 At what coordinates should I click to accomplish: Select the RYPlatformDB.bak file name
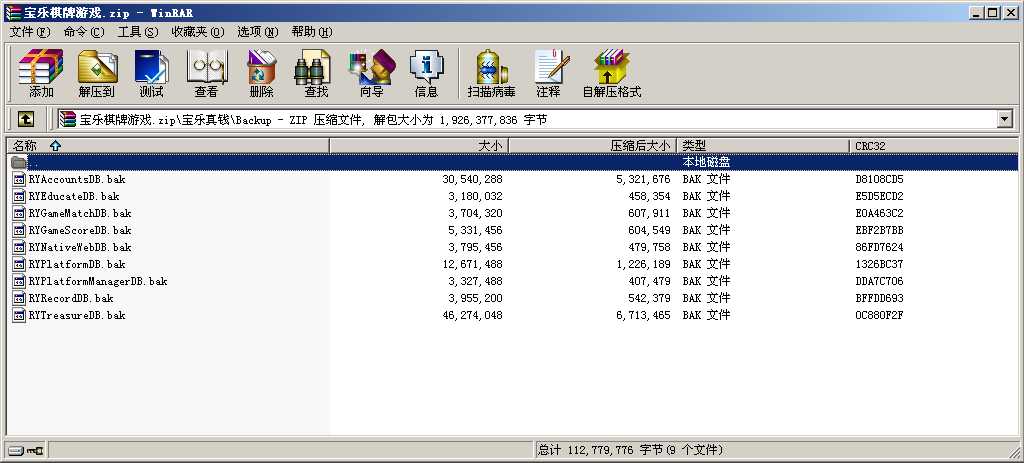click(x=77, y=264)
